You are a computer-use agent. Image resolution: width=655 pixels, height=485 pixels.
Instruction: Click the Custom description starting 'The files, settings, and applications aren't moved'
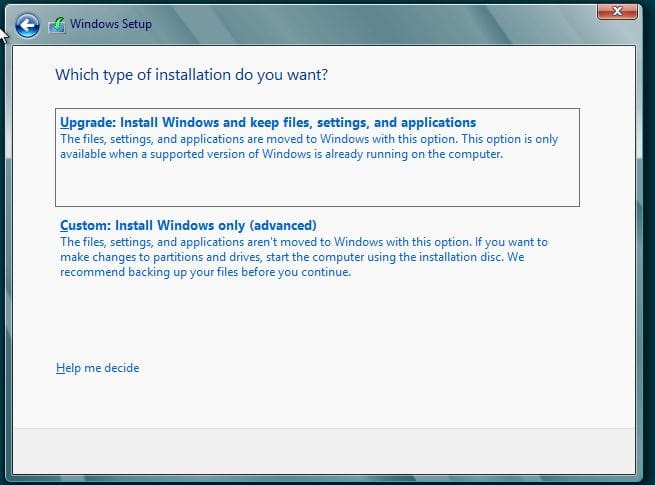[x=304, y=257]
